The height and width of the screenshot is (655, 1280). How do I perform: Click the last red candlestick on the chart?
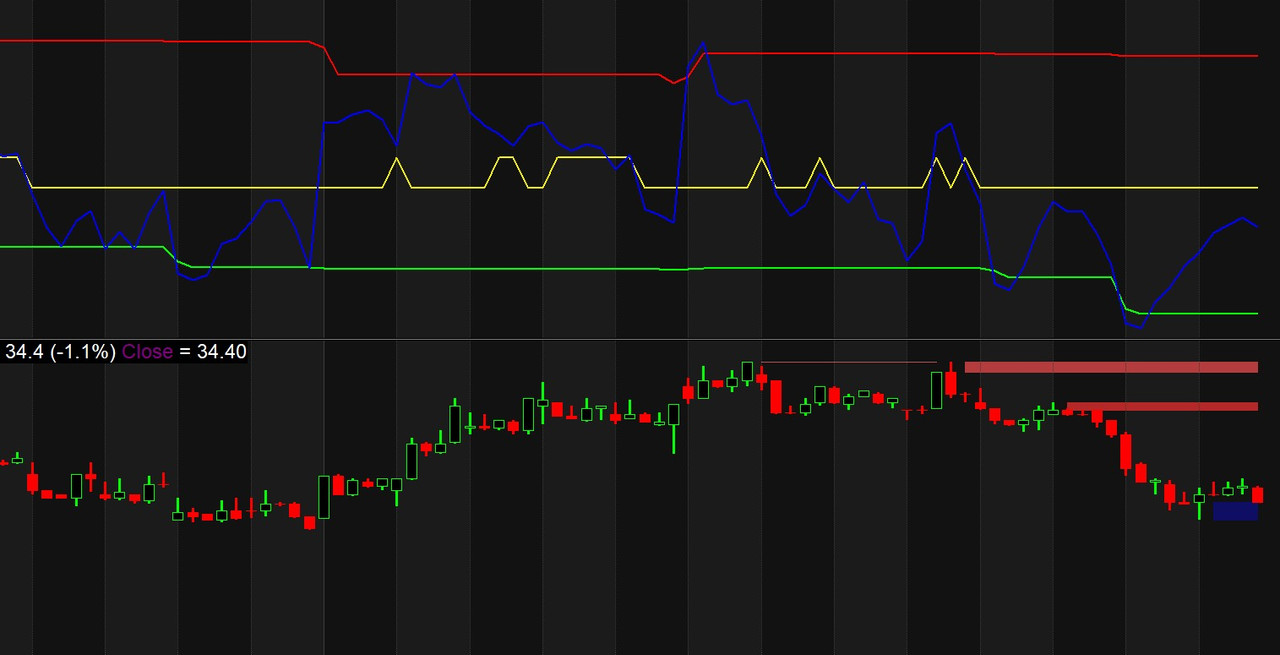click(x=1258, y=495)
